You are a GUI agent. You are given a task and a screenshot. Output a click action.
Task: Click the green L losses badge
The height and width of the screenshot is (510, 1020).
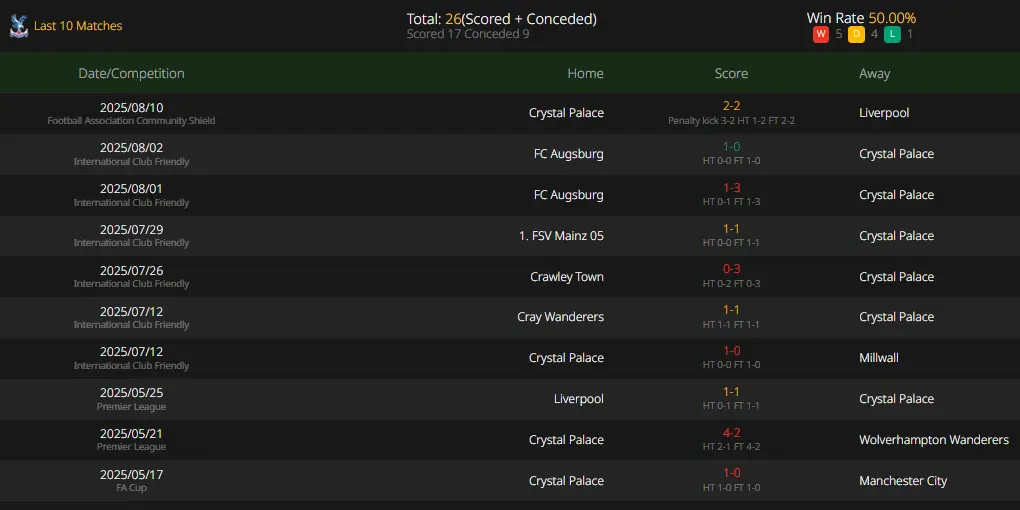click(x=892, y=34)
